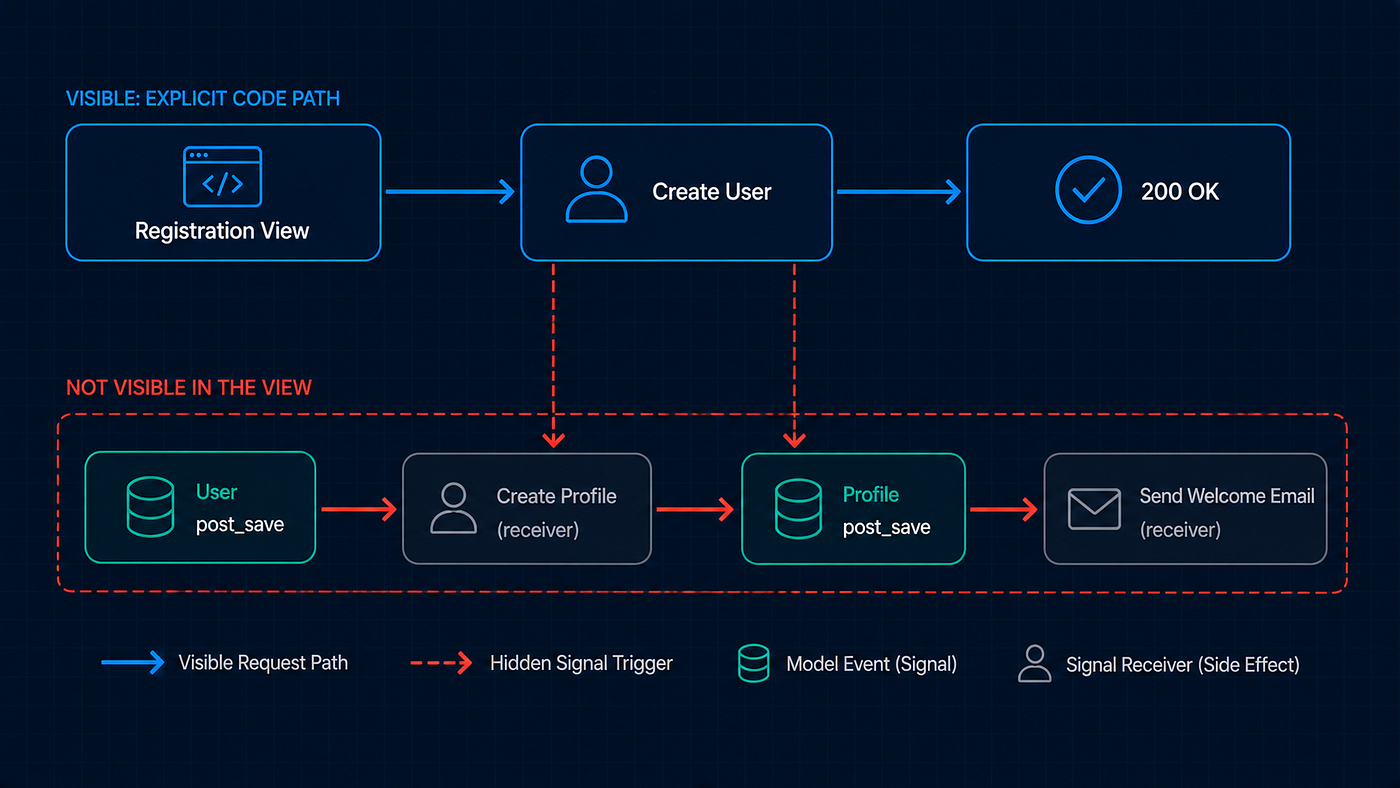Click the envelope icon in Send Welcome Email box

pos(1094,508)
